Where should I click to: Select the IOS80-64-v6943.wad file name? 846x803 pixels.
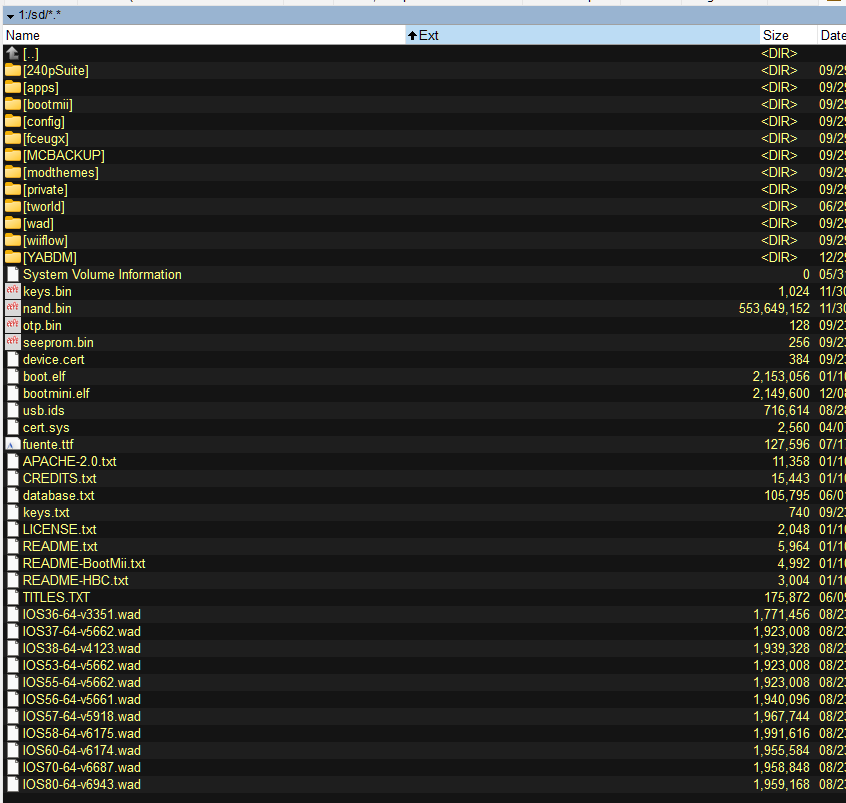81,785
